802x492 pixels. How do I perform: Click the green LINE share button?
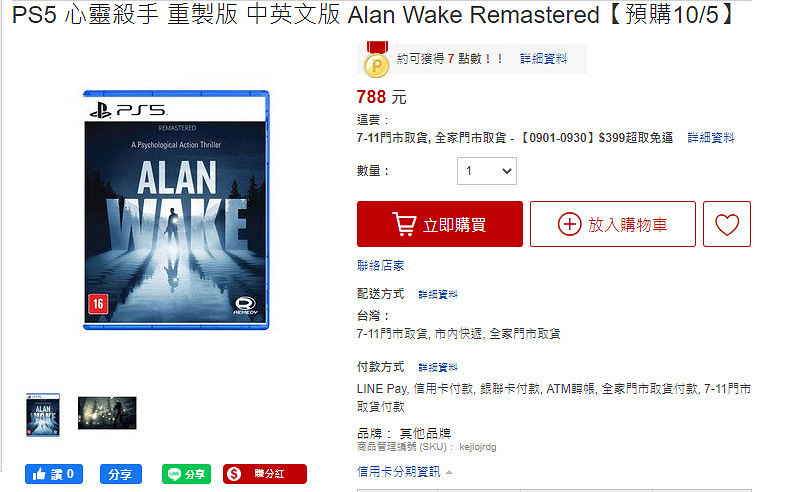pos(186,474)
